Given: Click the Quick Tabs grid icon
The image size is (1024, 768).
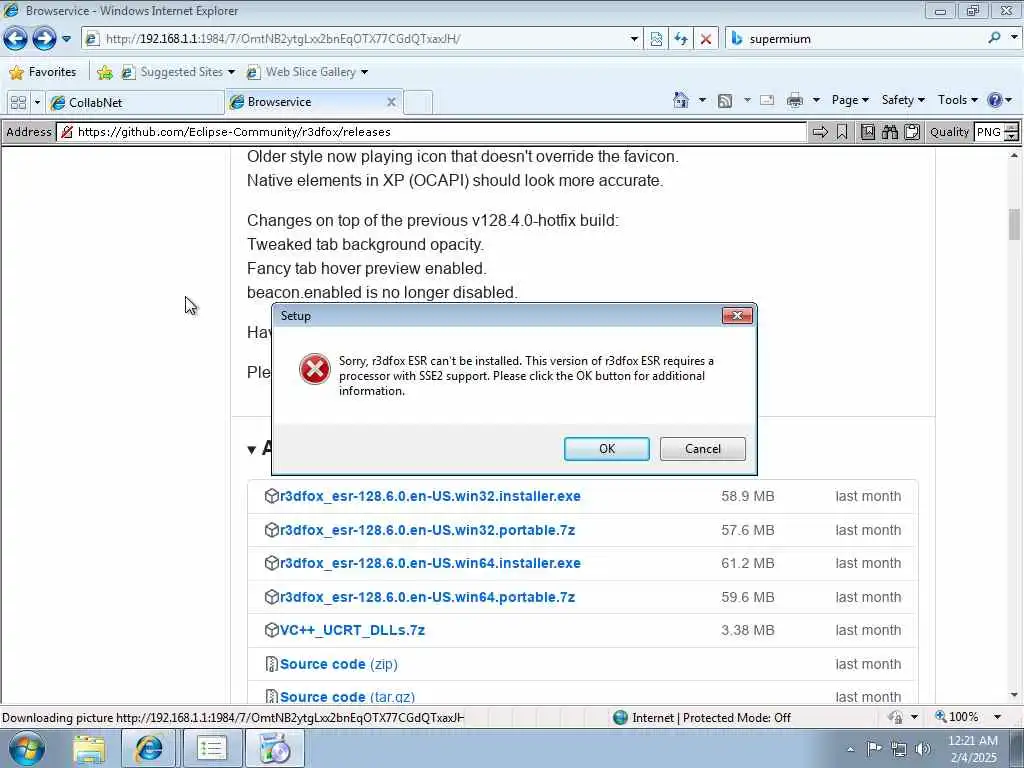Looking at the screenshot, I should (18, 103).
